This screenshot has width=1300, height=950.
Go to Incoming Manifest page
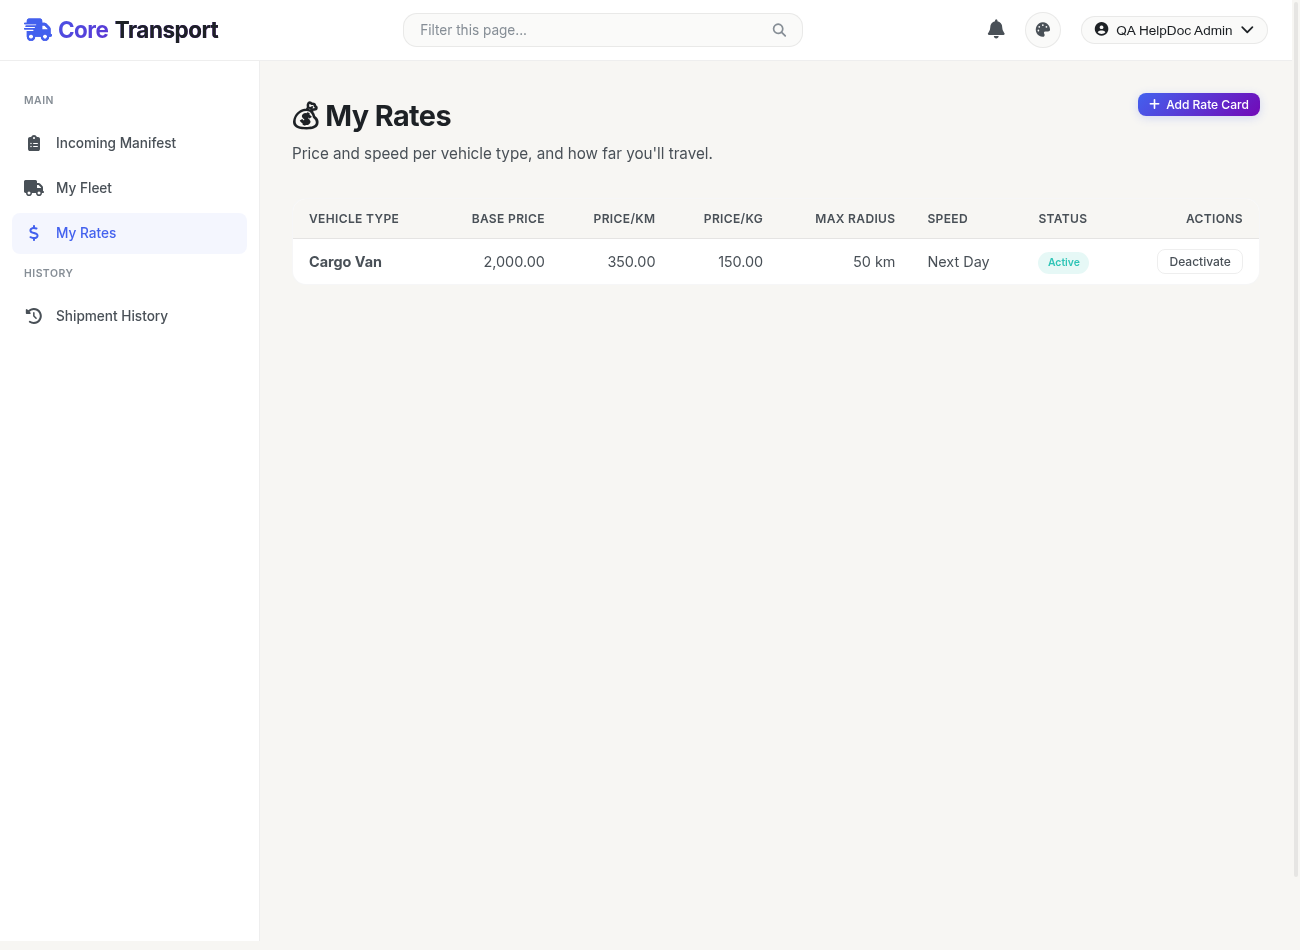[x=129, y=143]
